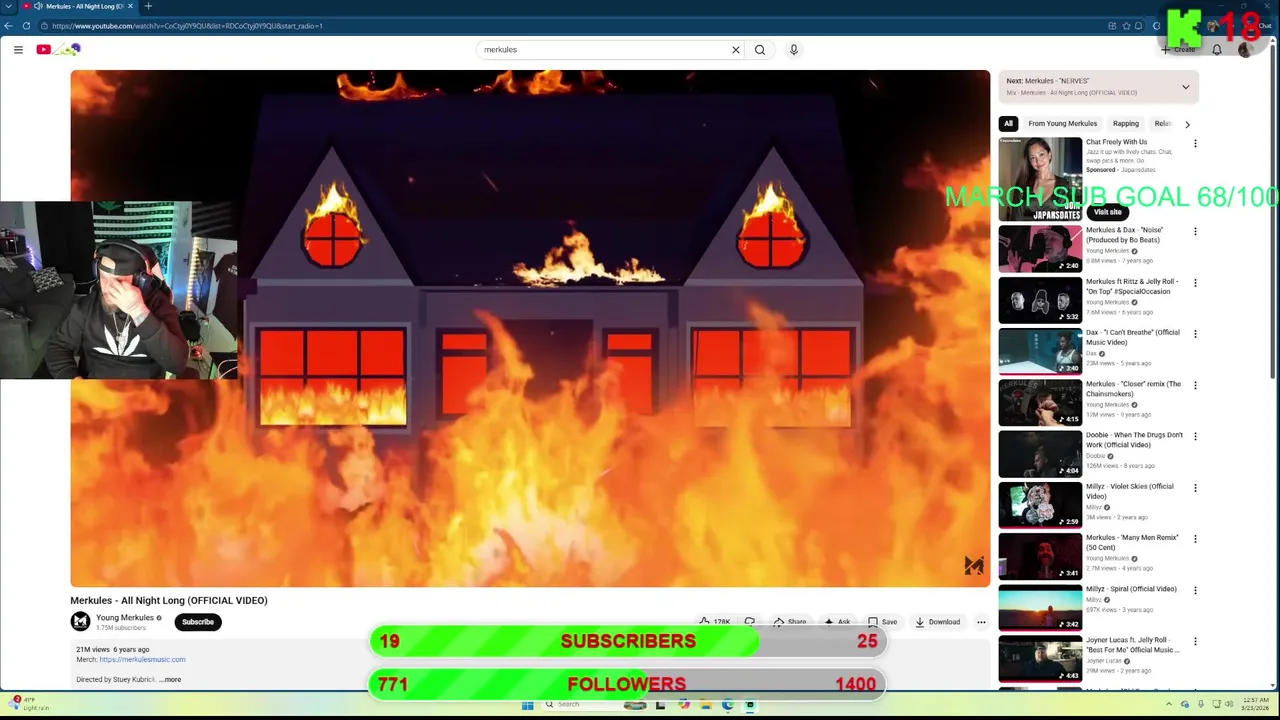Select the All filter chip

pos(1008,124)
